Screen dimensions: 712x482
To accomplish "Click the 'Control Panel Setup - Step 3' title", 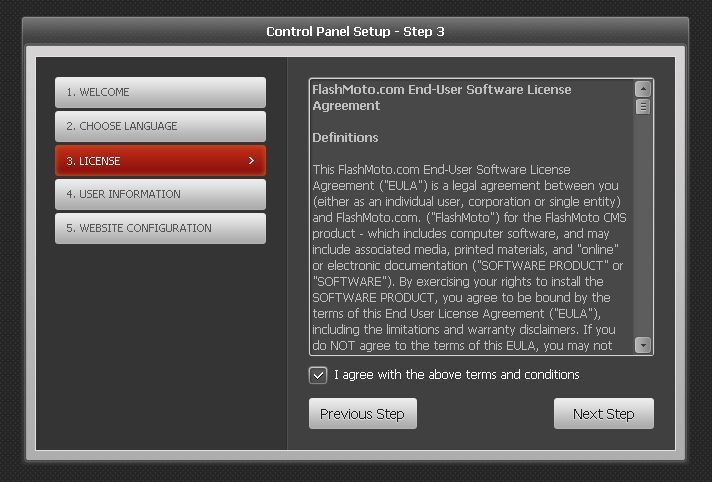I will pyautogui.click(x=356, y=32).
